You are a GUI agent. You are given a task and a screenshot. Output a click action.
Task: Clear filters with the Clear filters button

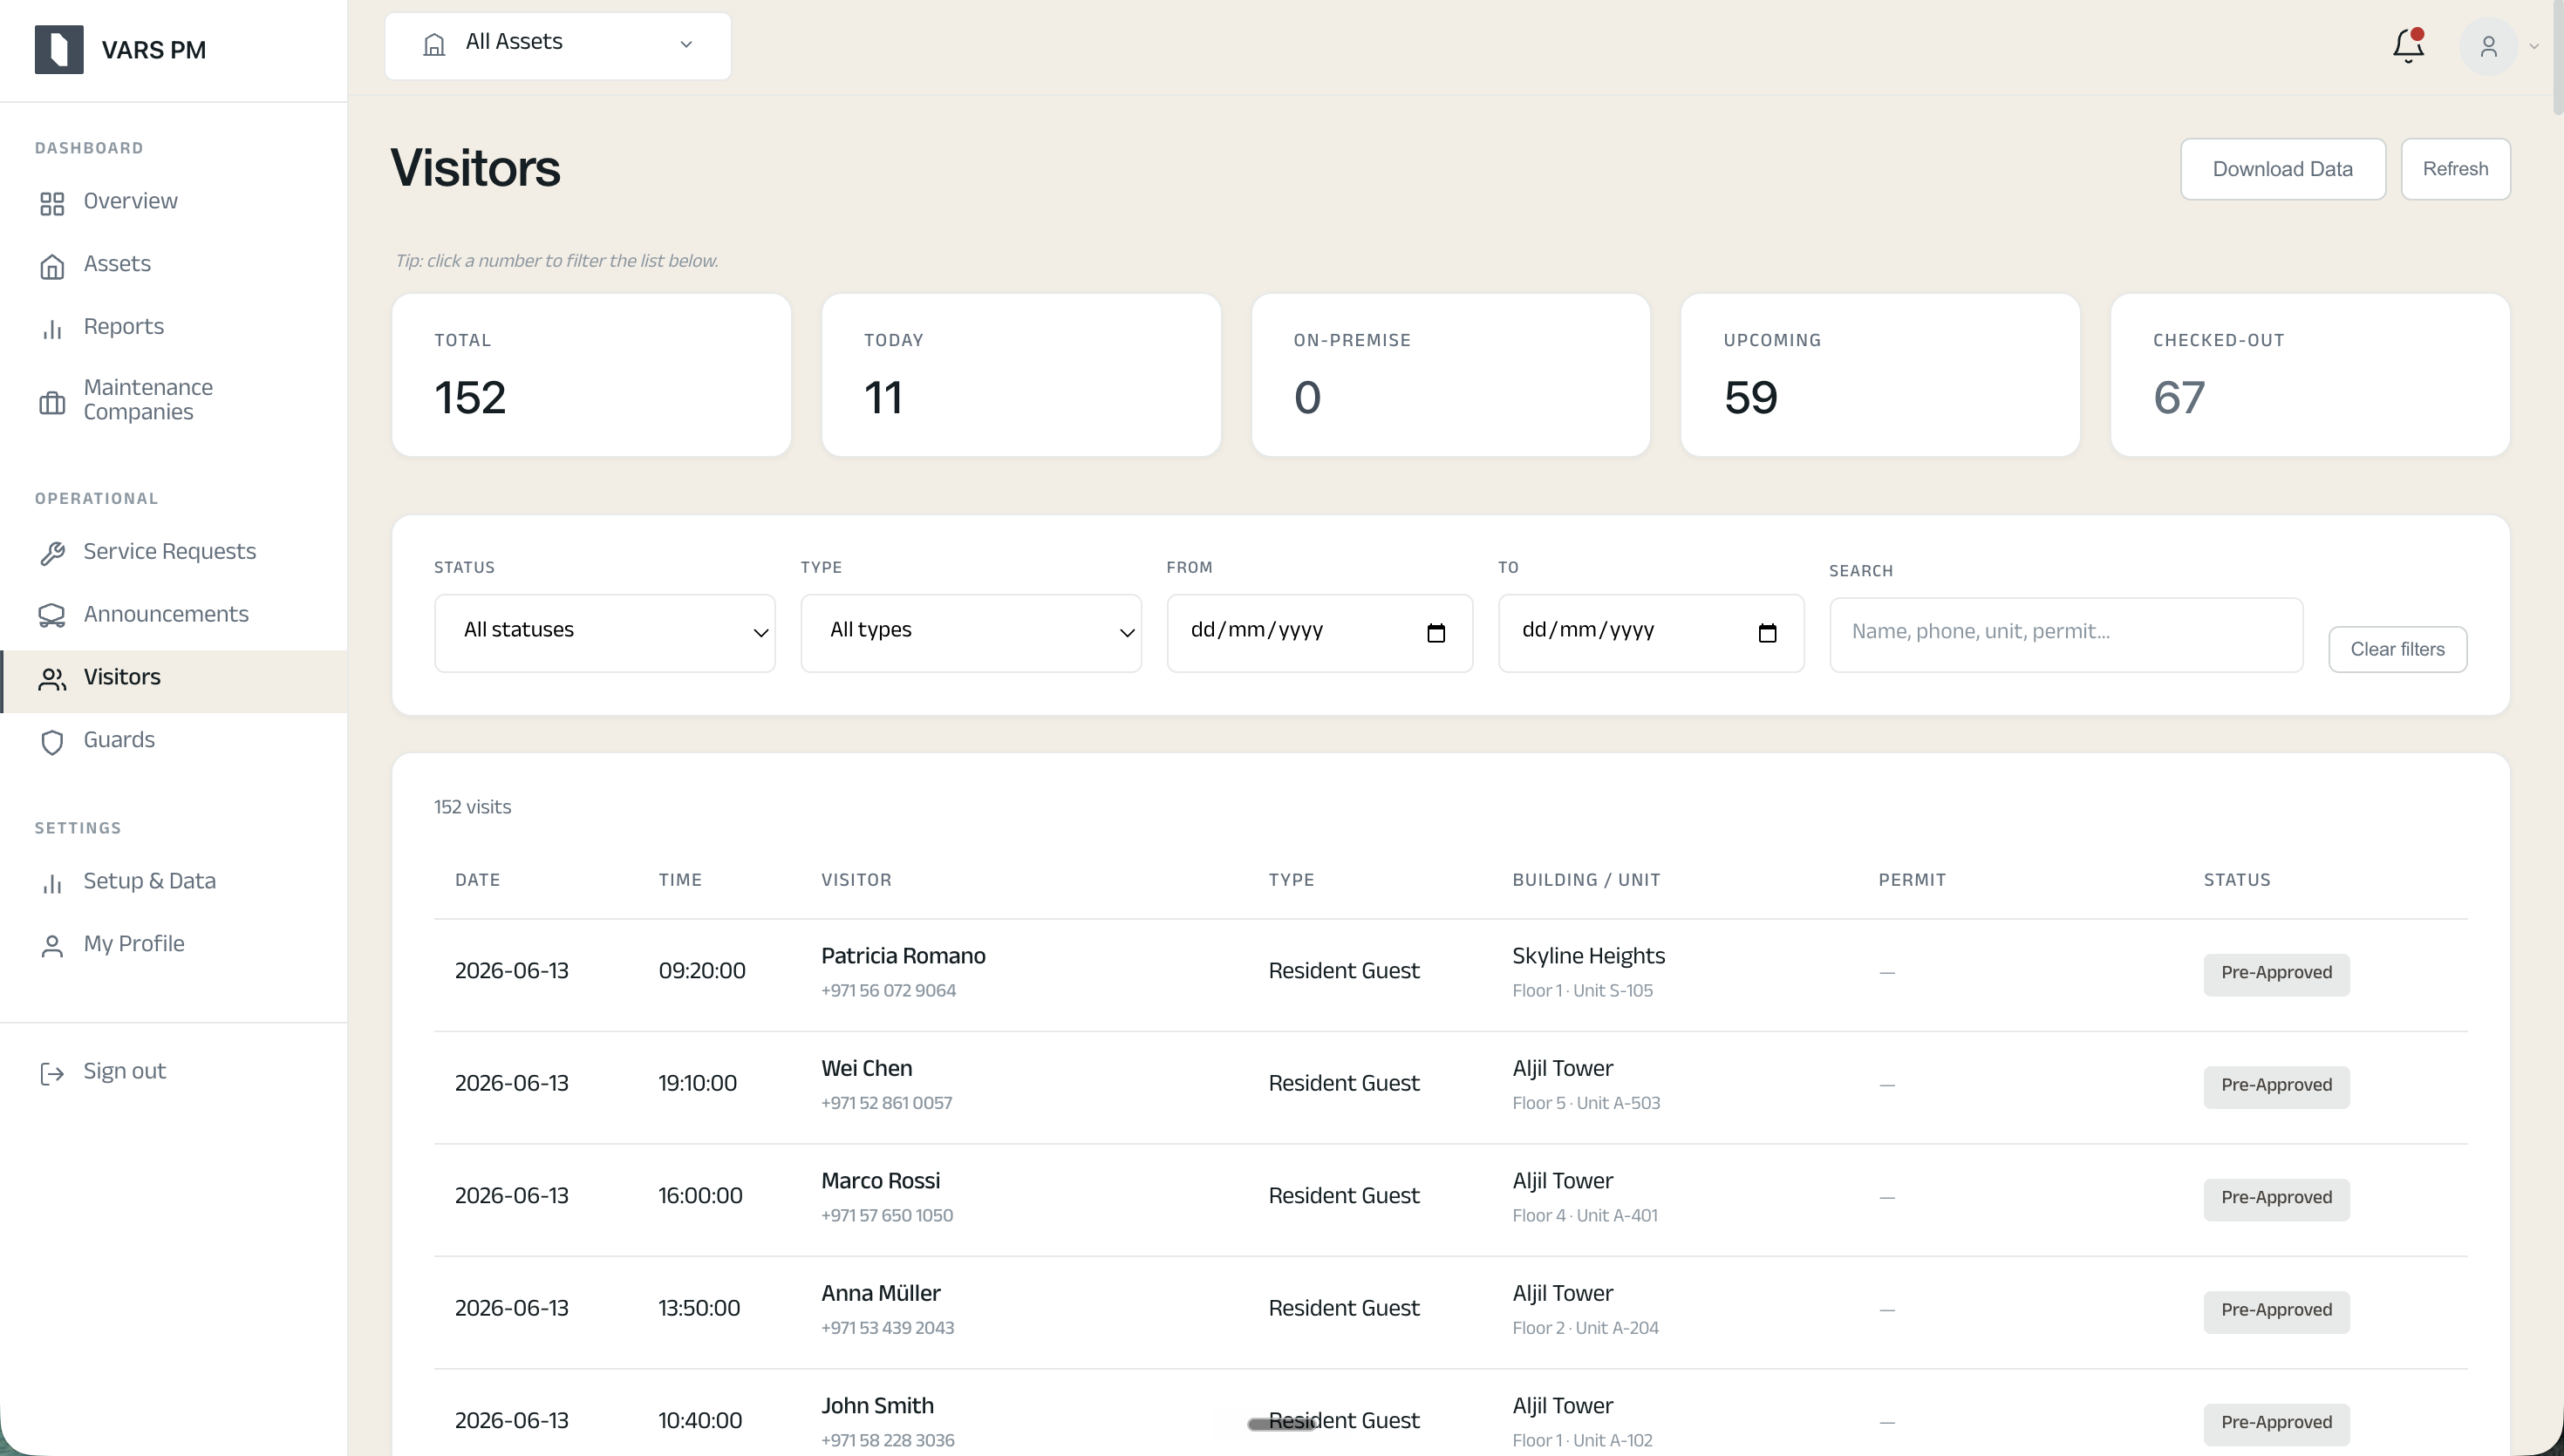2398,650
